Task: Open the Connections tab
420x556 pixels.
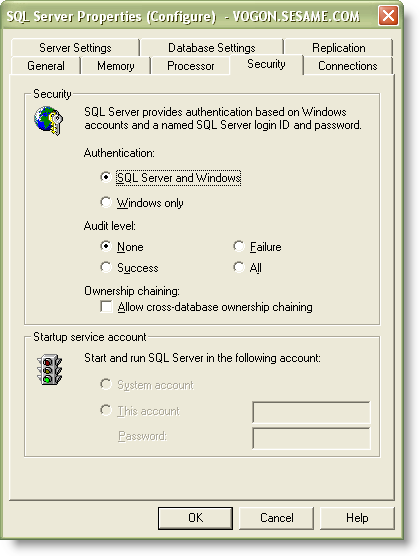Action: click(348, 66)
